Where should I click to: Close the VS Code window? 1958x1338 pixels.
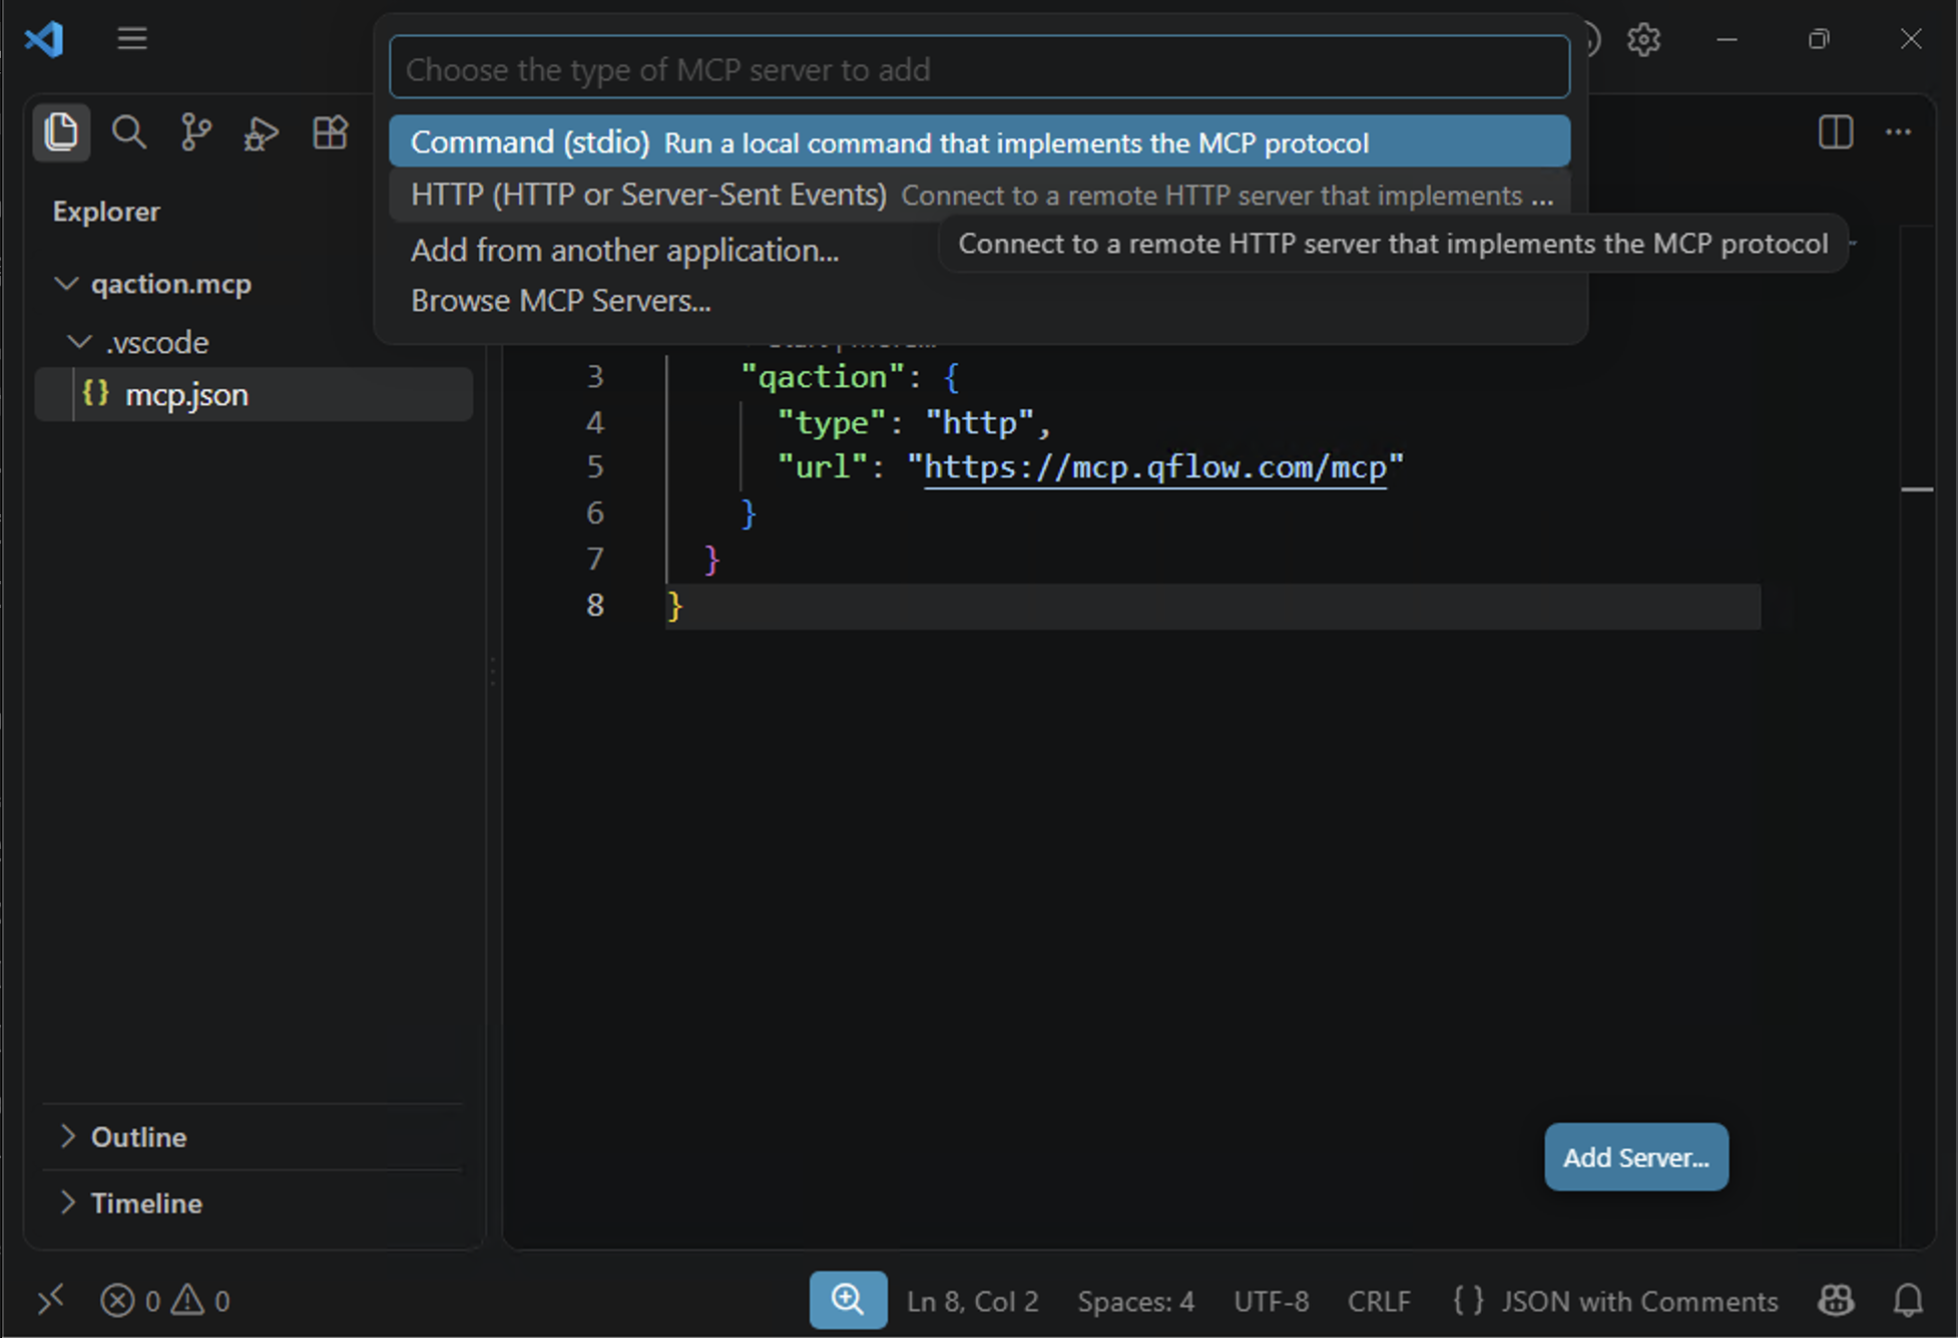point(1910,39)
